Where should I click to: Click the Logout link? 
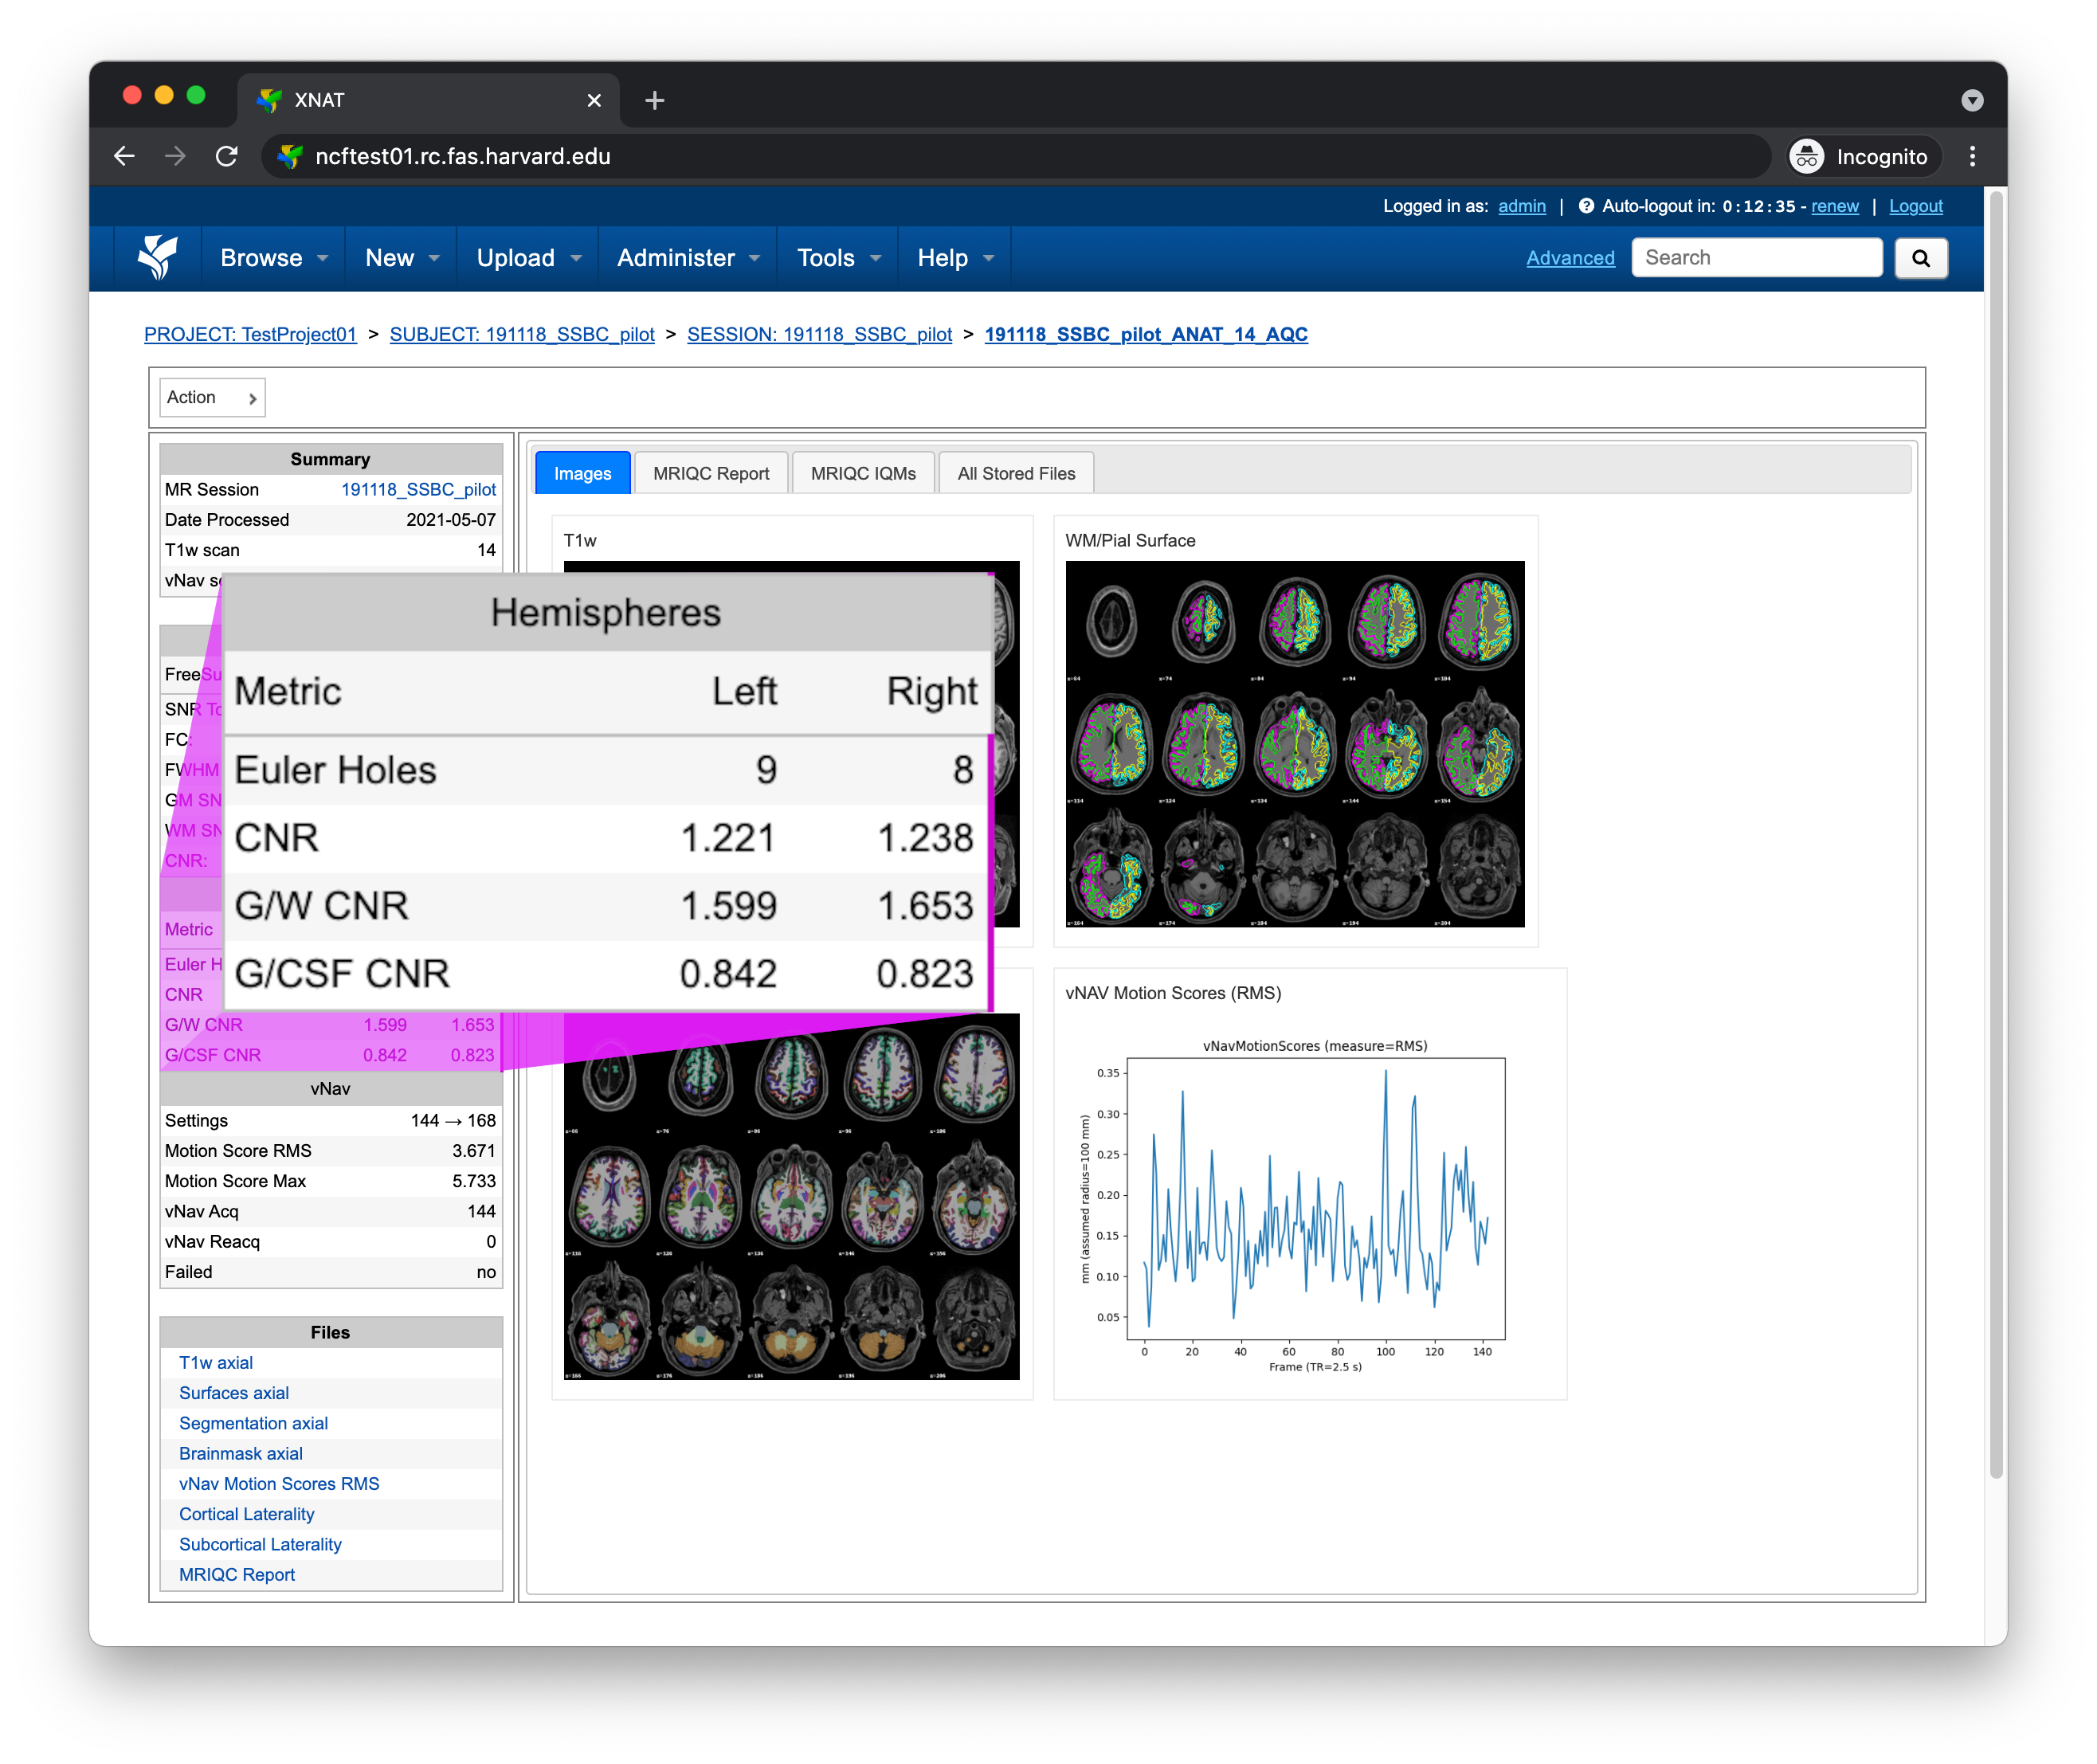coord(1915,206)
